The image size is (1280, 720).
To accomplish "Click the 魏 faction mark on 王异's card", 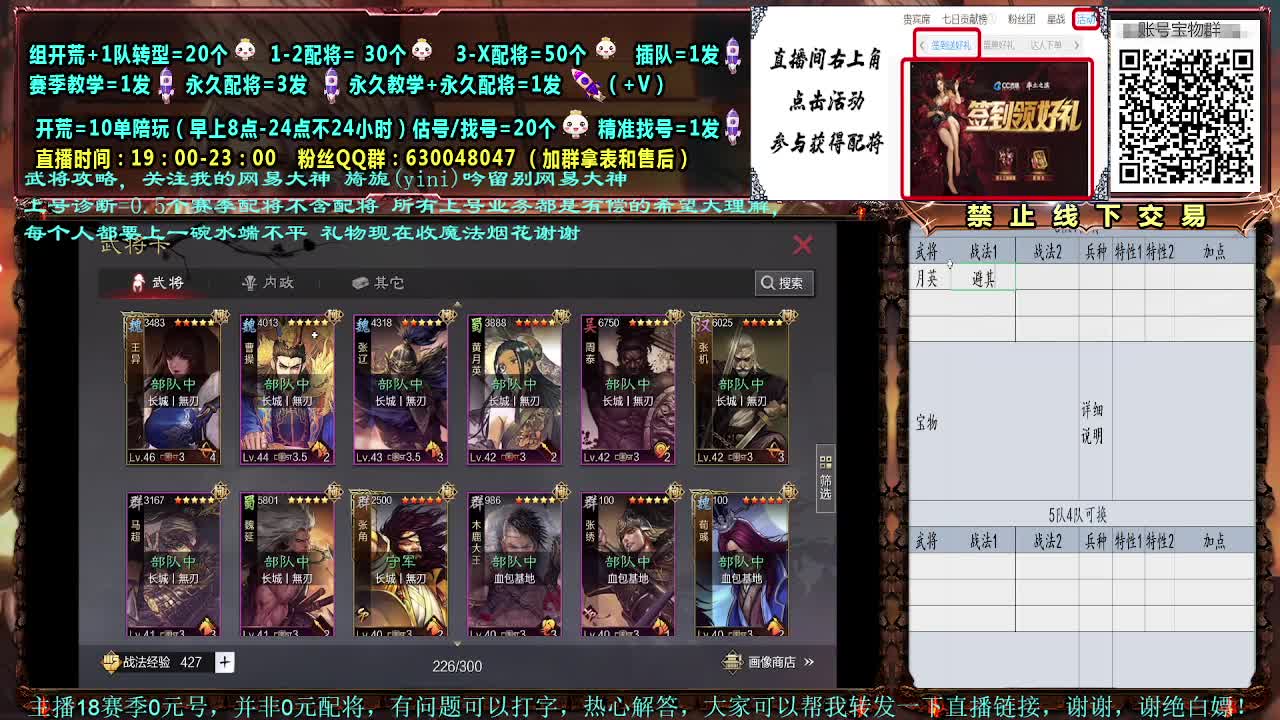I will (x=135, y=324).
